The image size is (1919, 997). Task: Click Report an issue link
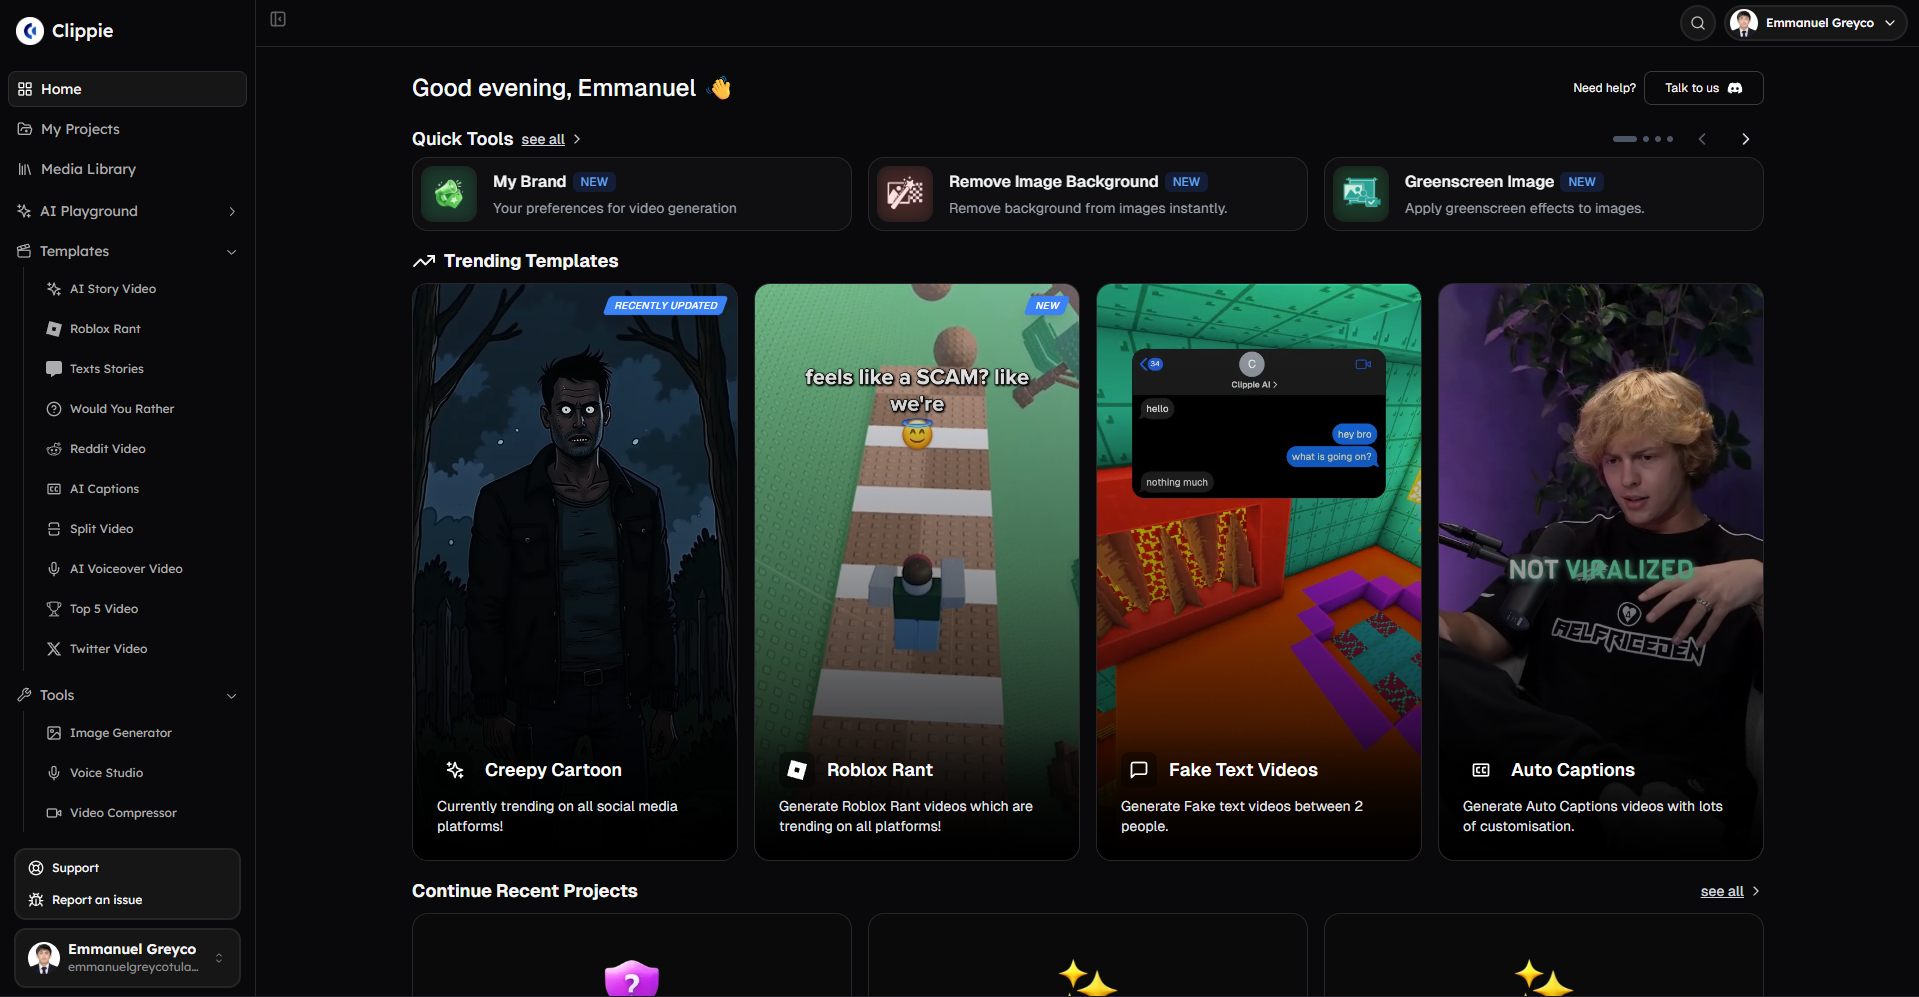tap(97, 900)
